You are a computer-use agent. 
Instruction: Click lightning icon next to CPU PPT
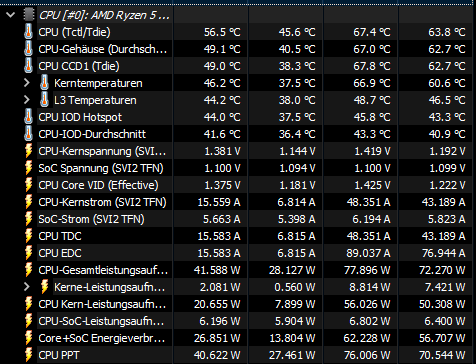coord(29,355)
